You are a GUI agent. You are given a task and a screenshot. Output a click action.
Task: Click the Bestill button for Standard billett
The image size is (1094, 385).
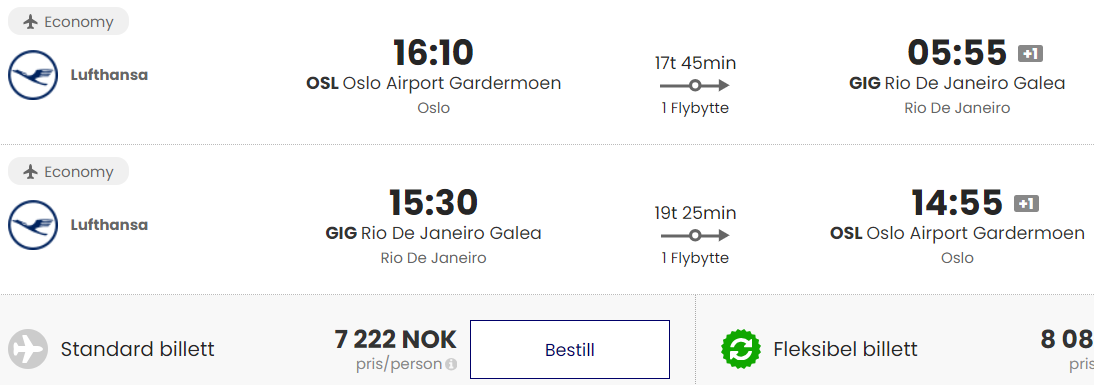pos(569,349)
